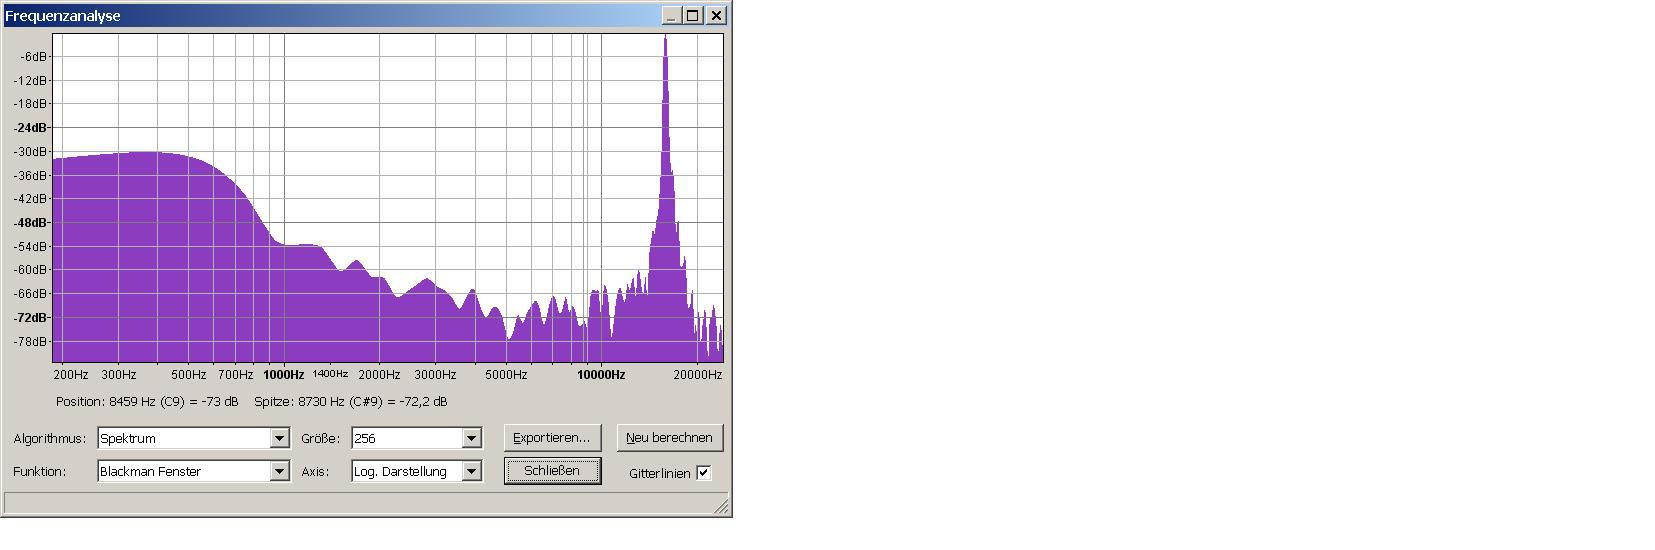The image size is (1655, 550).
Task: Open the Größe dropdown showing 256
Action: [x=471, y=438]
